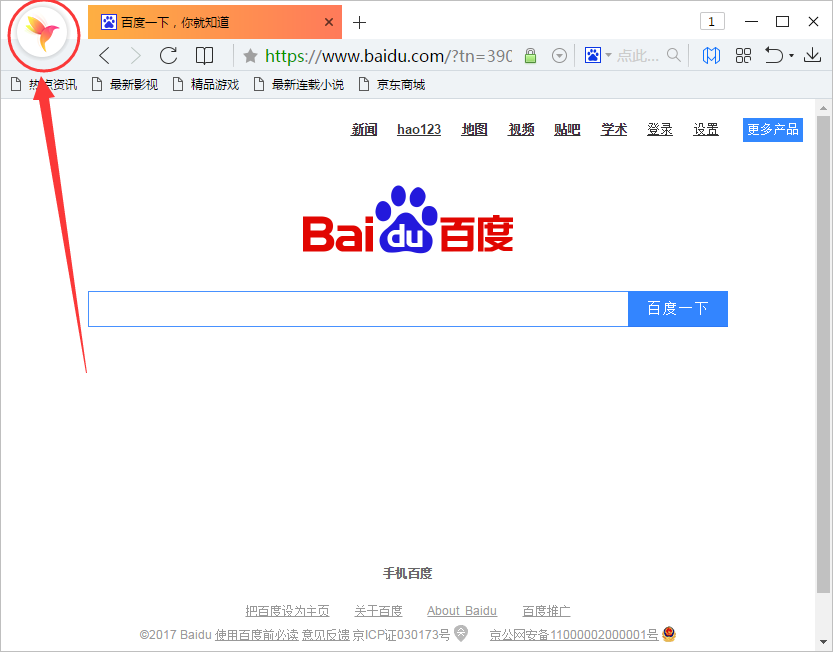The height and width of the screenshot is (652, 833).
Task: Open the hao123 link
Action: tap(418, 129)
